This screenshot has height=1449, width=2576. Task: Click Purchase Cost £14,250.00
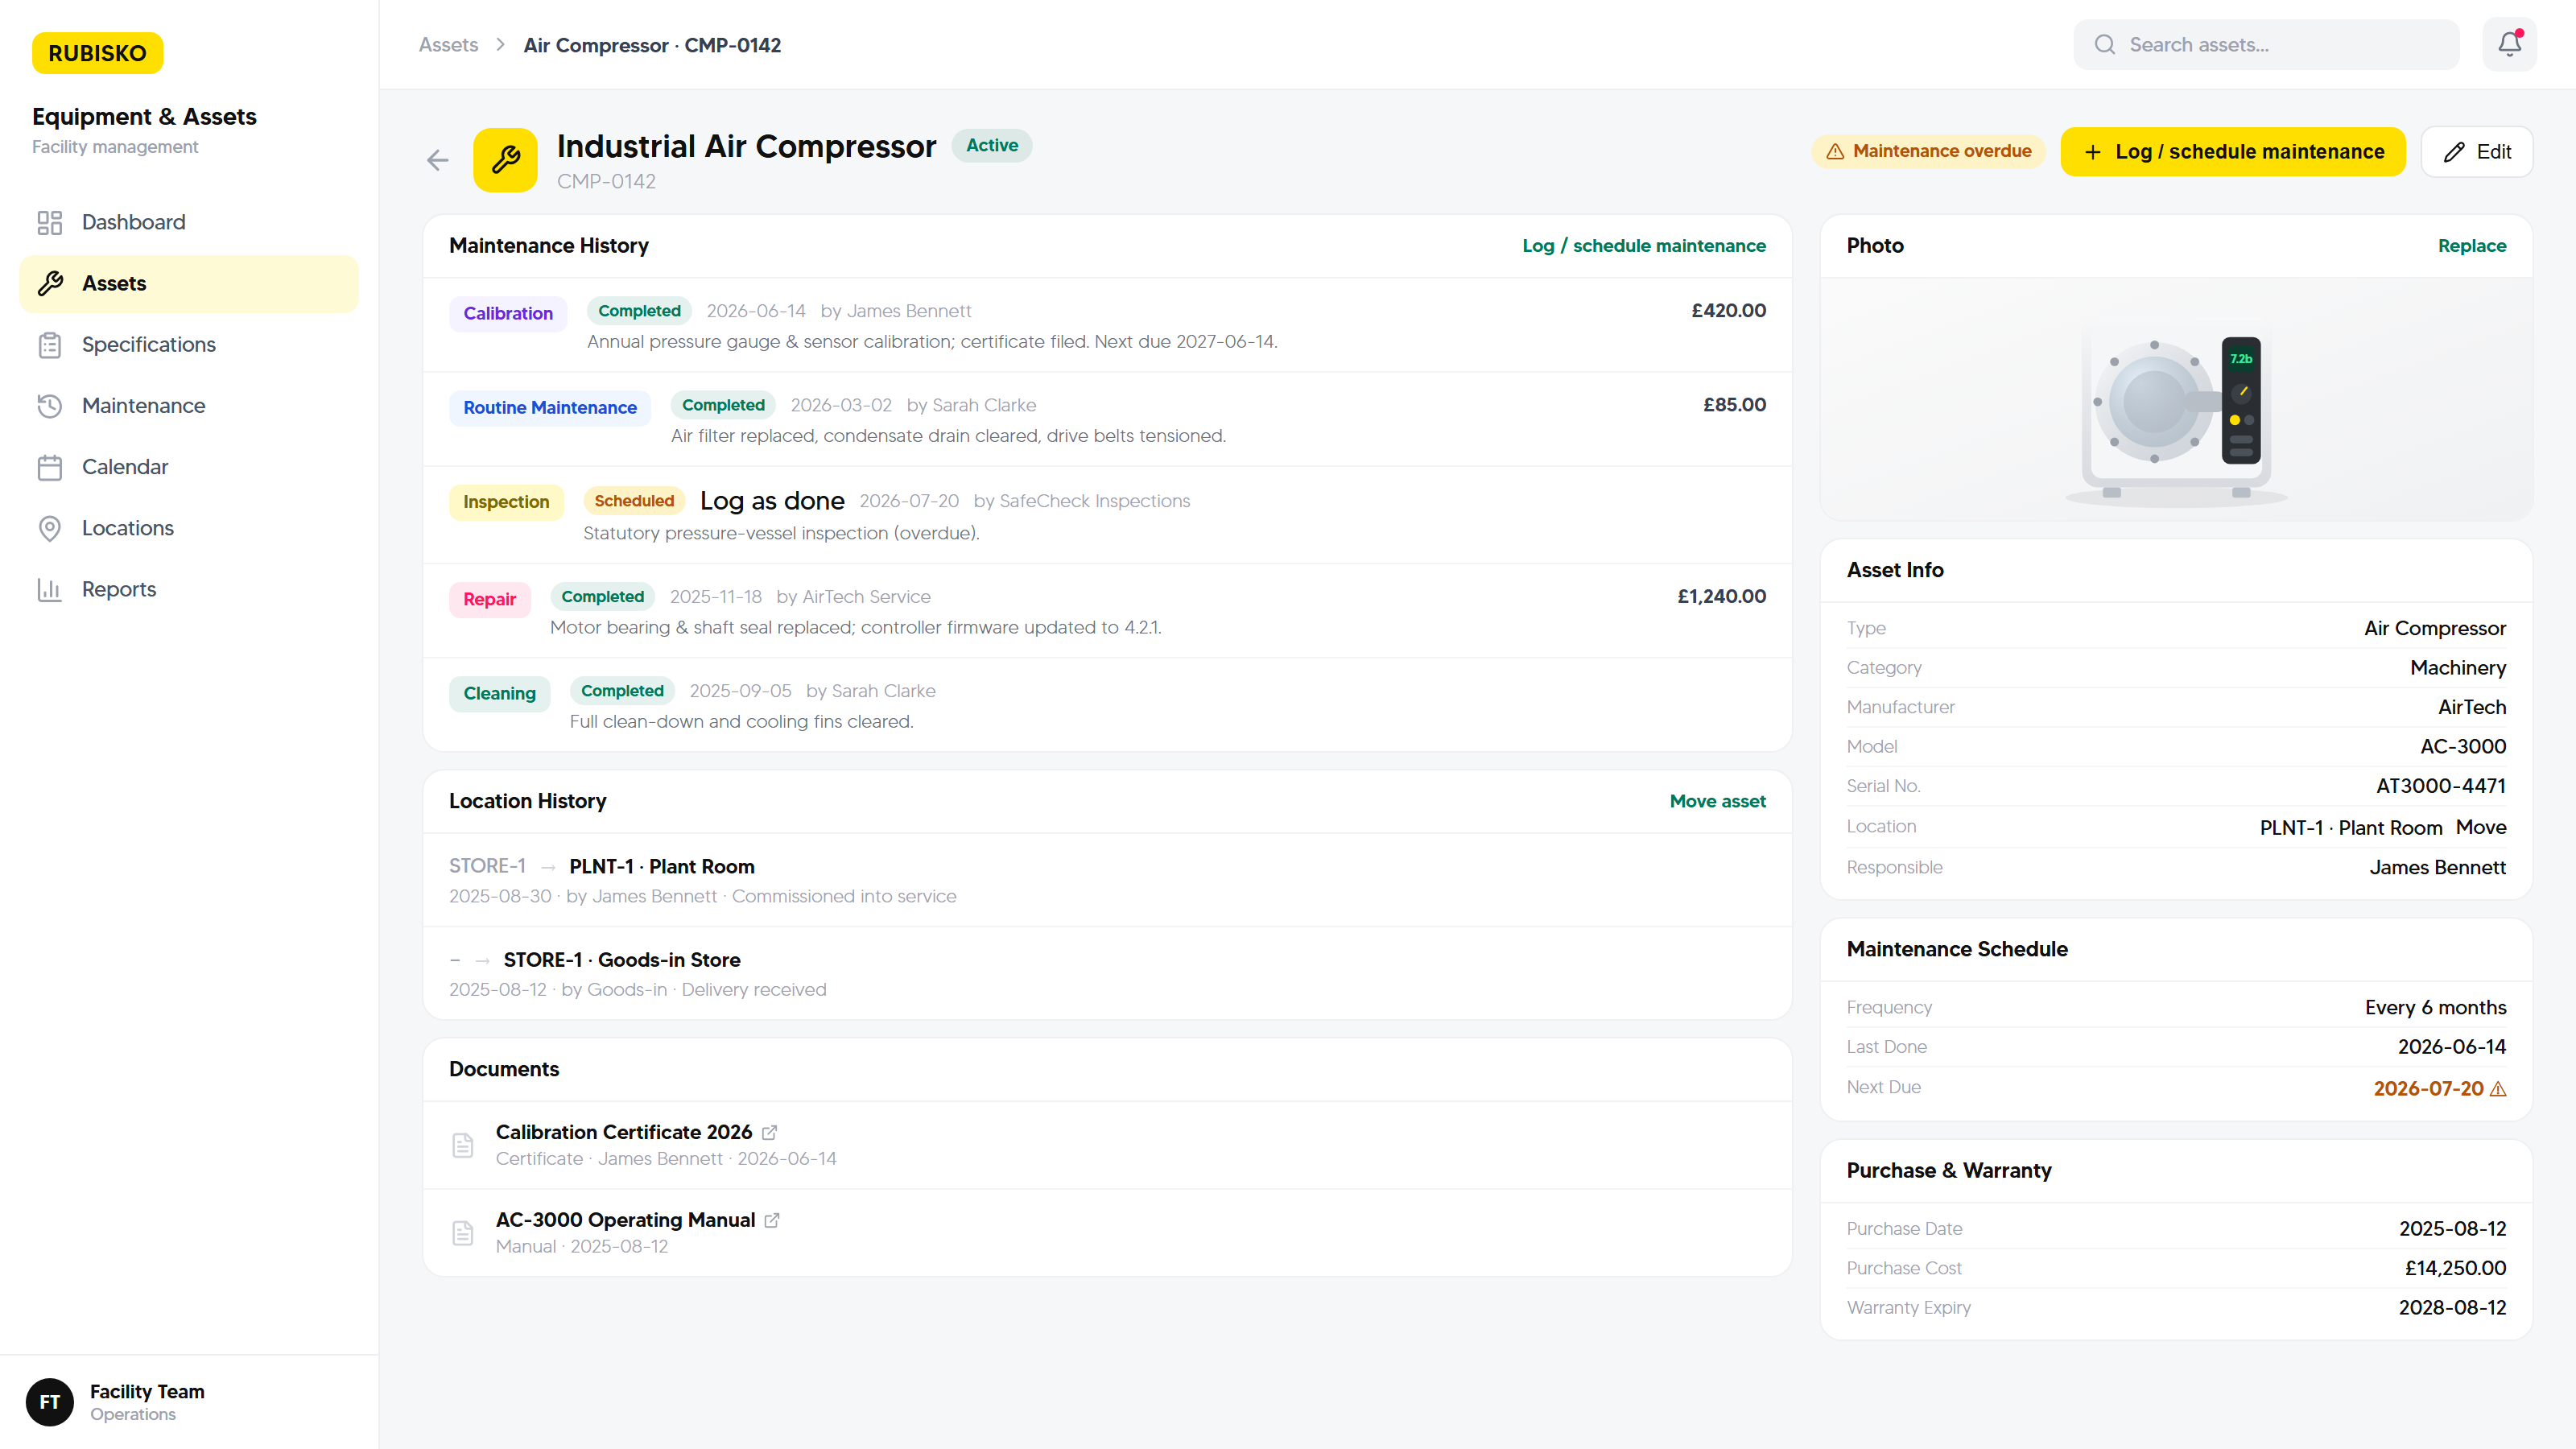coord(2455,1268)
